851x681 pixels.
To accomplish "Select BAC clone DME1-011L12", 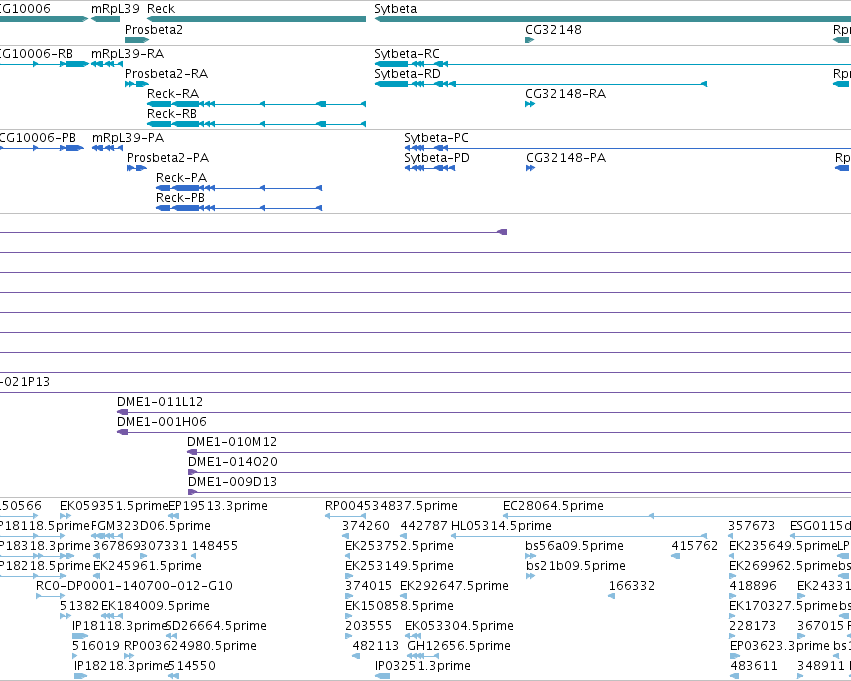I will [x=160, y=402].
